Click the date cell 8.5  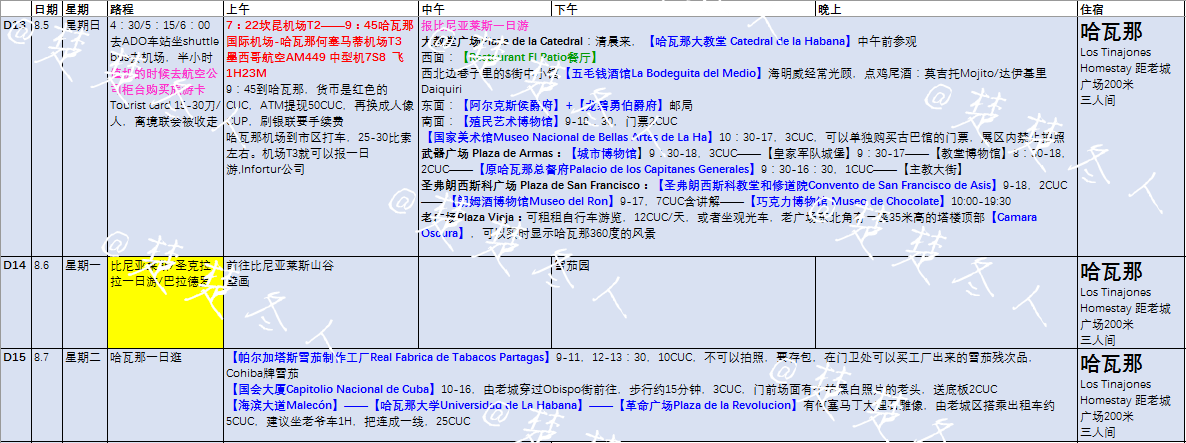pos(46,24)
